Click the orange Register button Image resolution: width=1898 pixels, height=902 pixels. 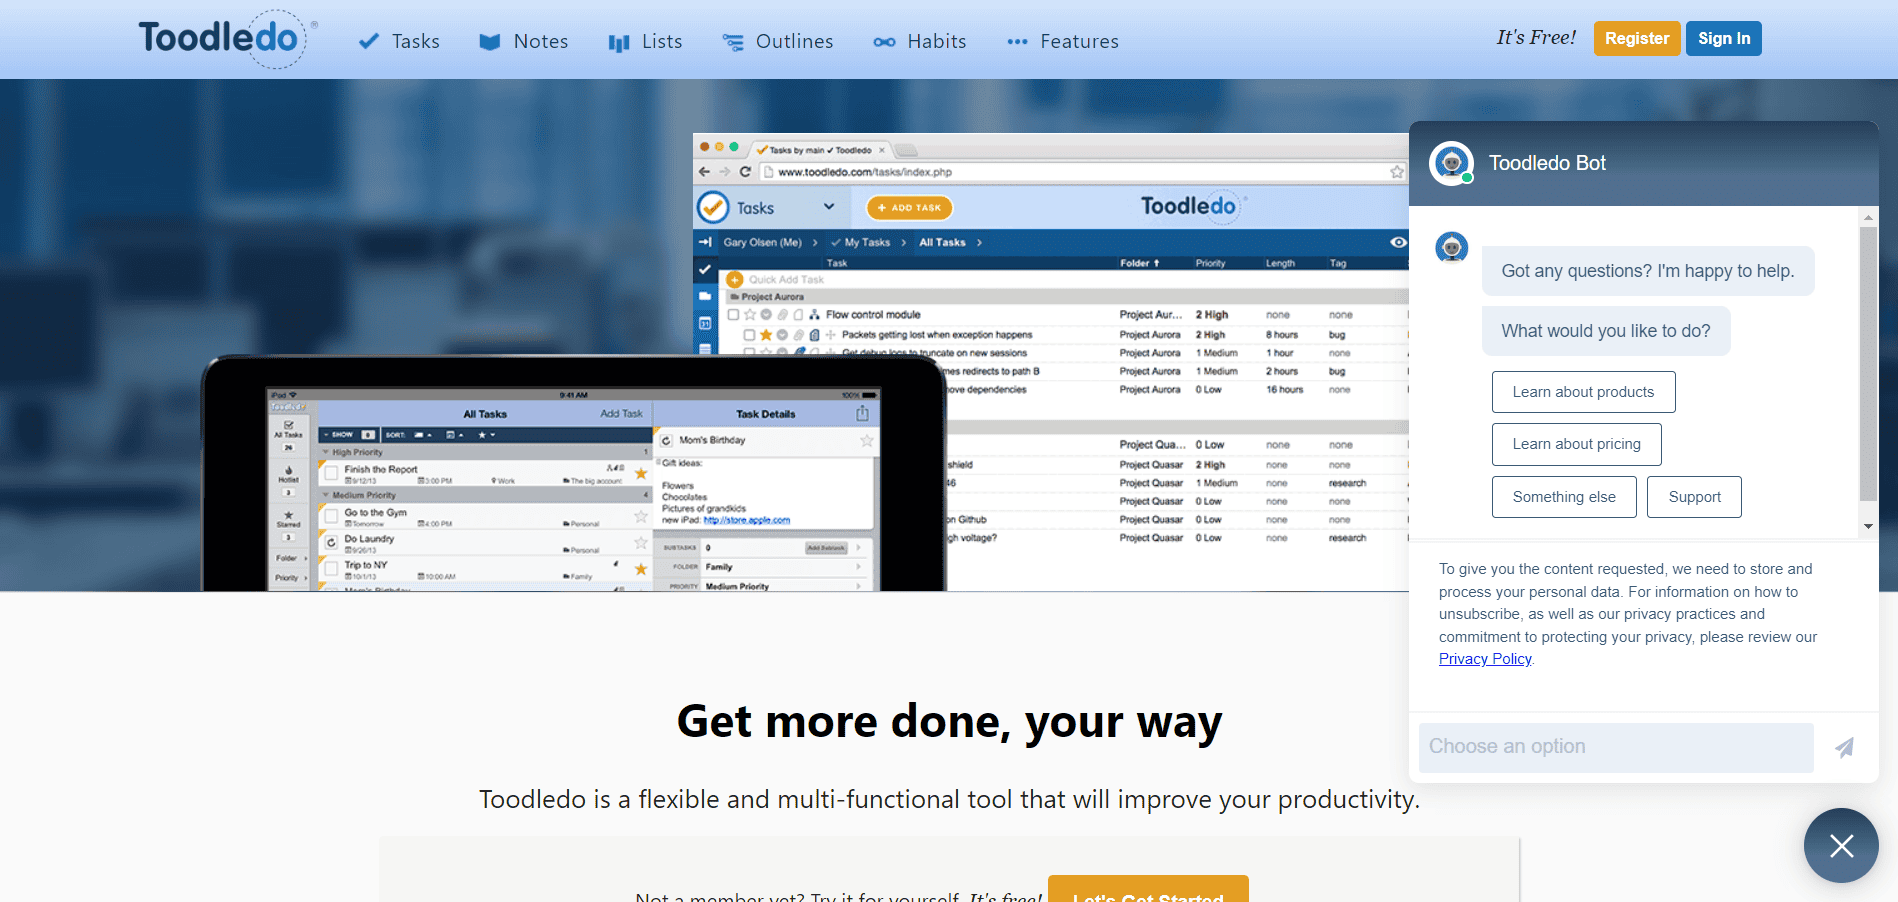click(1637, 38)
